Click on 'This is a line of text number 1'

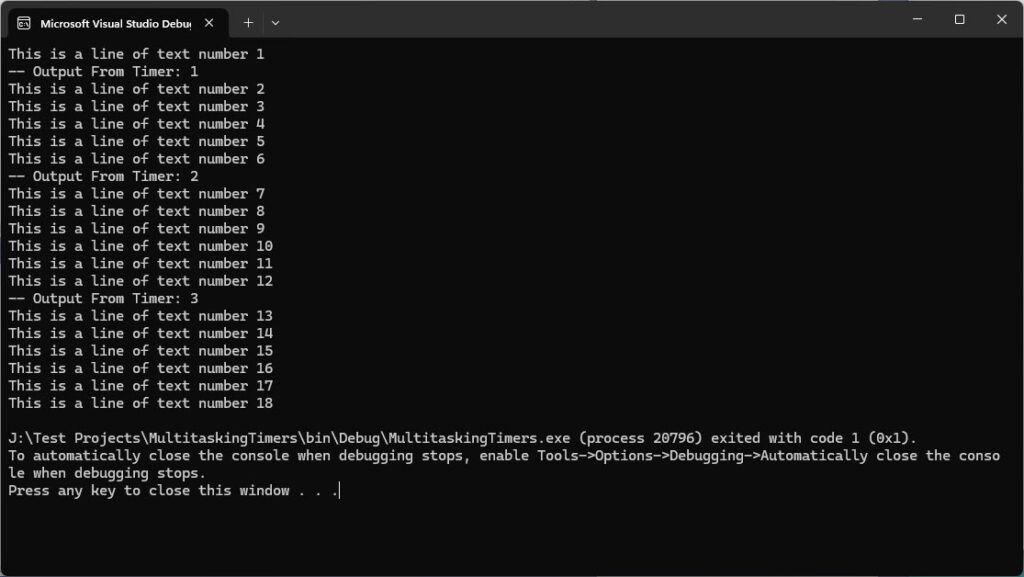point(136,54)
